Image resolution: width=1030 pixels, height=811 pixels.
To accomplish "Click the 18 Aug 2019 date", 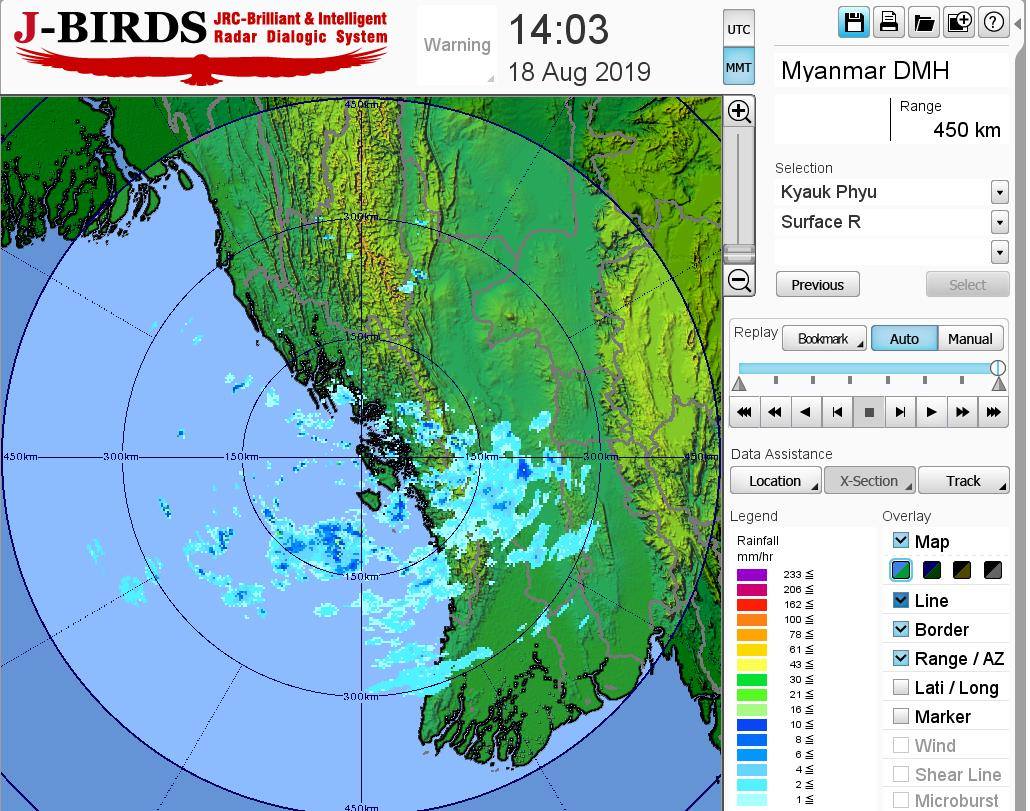I will tap(579, 72).
